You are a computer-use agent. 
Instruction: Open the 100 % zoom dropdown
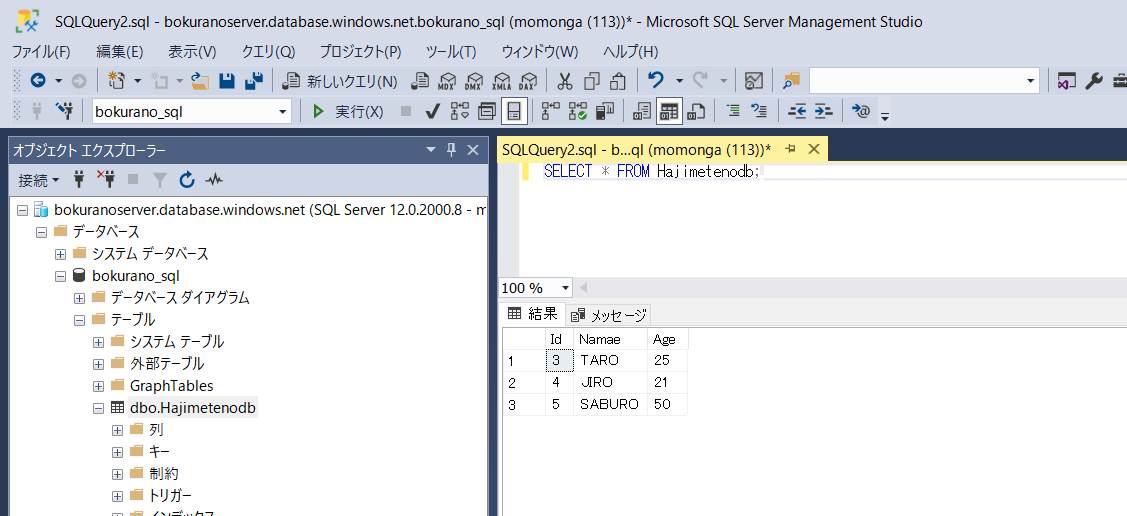point(565,288)
